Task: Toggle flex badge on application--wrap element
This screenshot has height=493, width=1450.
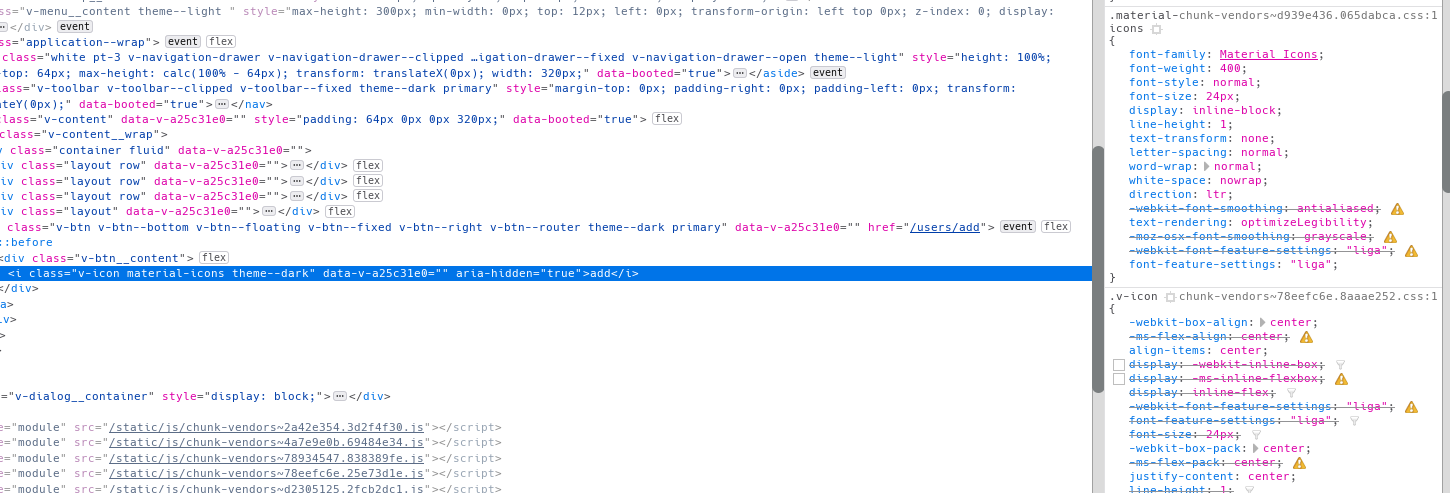Action: tap(221, 42)
